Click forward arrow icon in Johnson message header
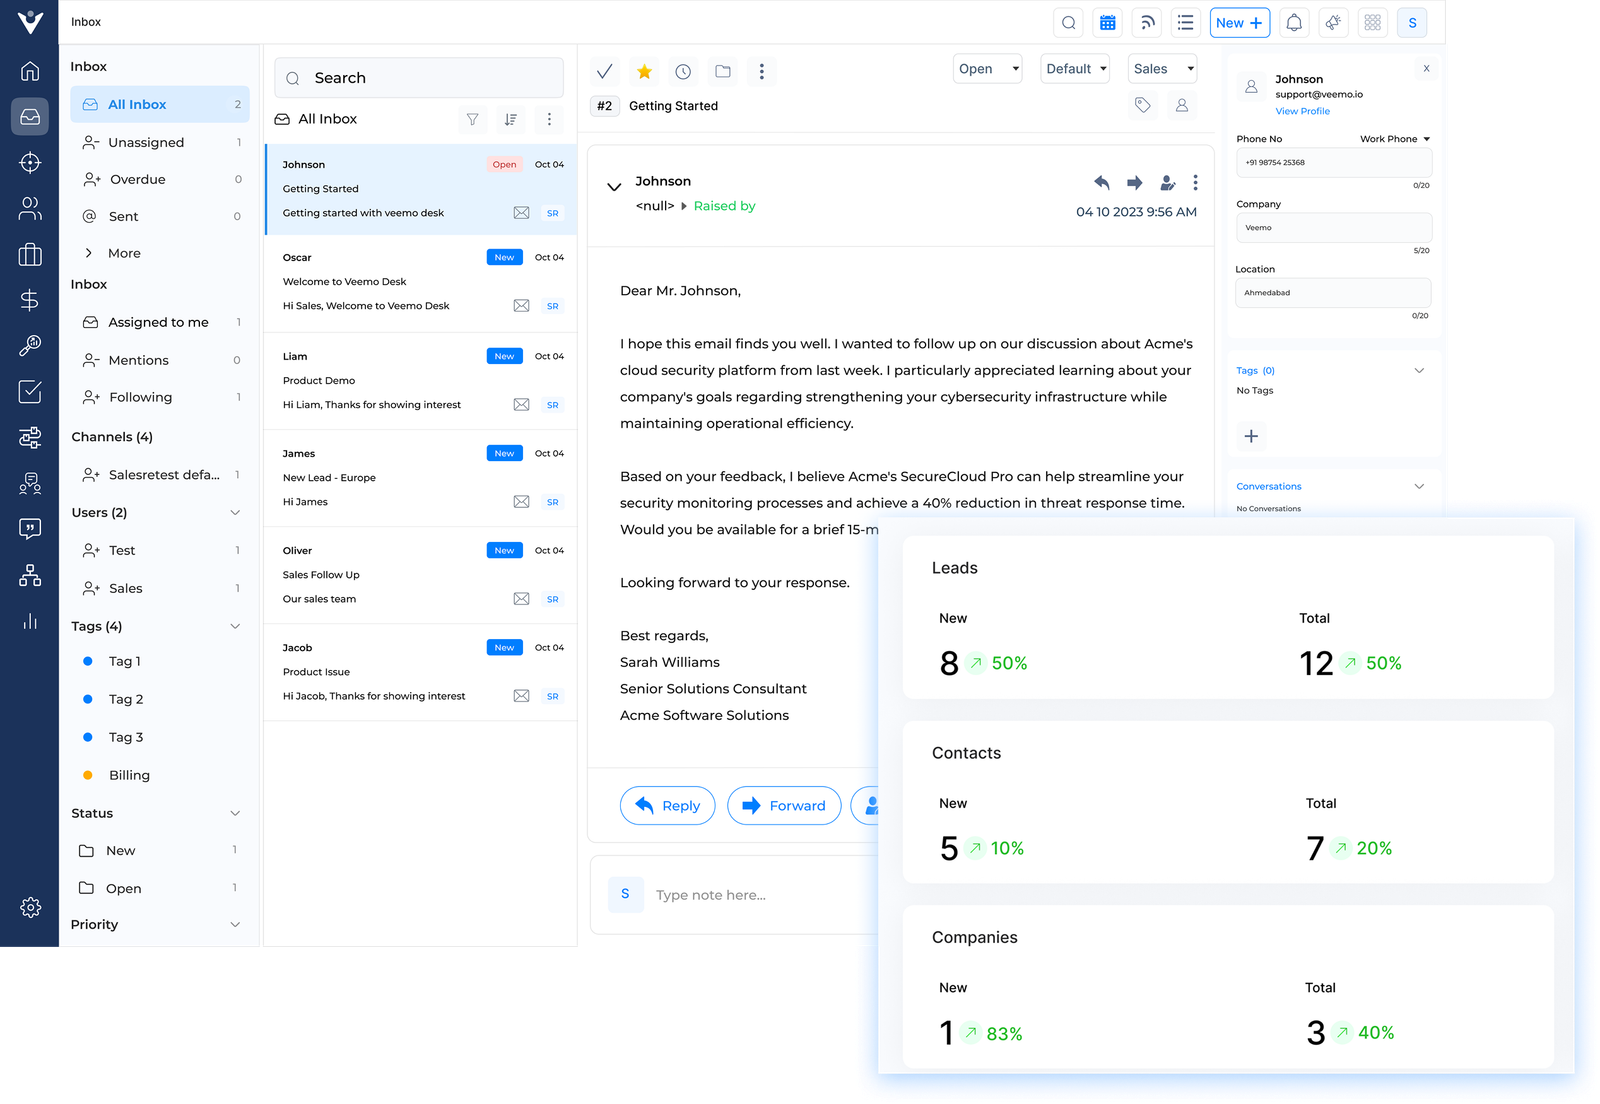Viewport: 1600px width, 1104px height. 1134,182
